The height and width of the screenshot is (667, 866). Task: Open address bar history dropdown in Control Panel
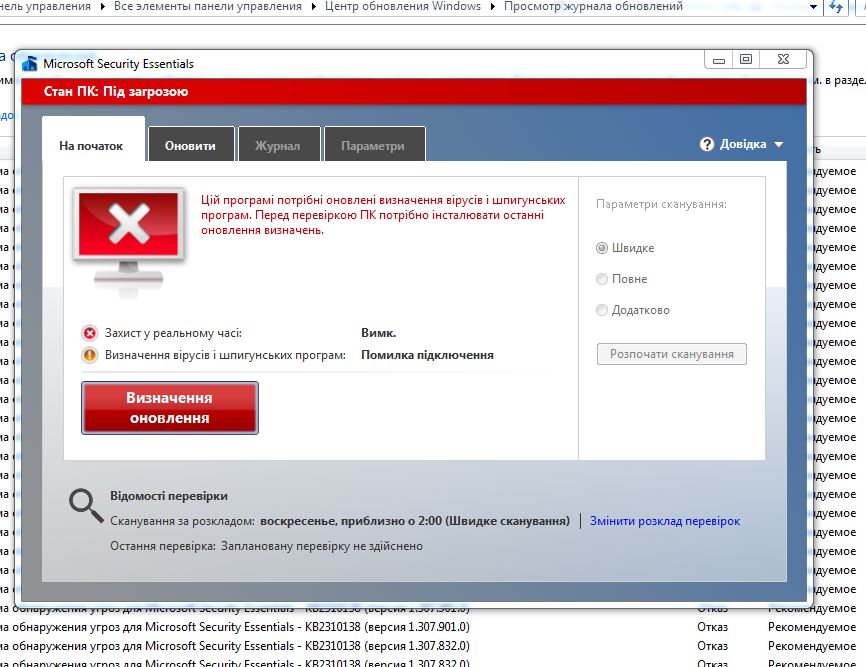click(x=813, y=7)
